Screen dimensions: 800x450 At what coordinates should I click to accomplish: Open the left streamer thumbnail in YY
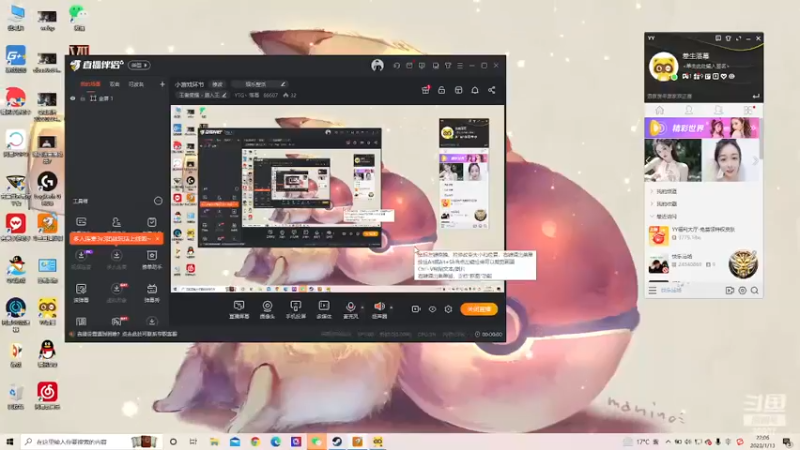click(673, 160)
